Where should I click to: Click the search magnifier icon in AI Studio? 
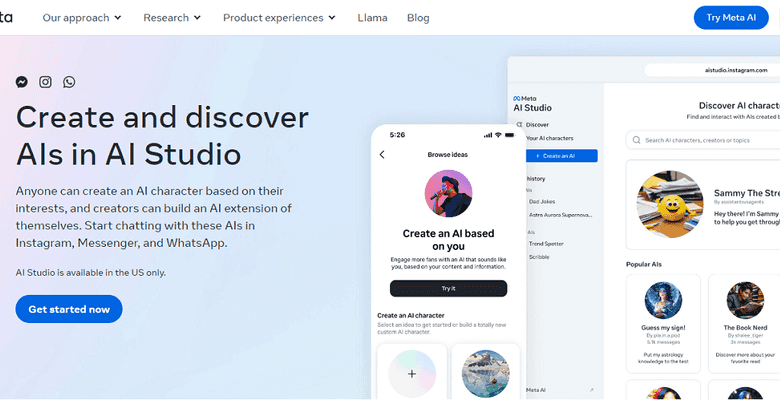tap(636, 140)
